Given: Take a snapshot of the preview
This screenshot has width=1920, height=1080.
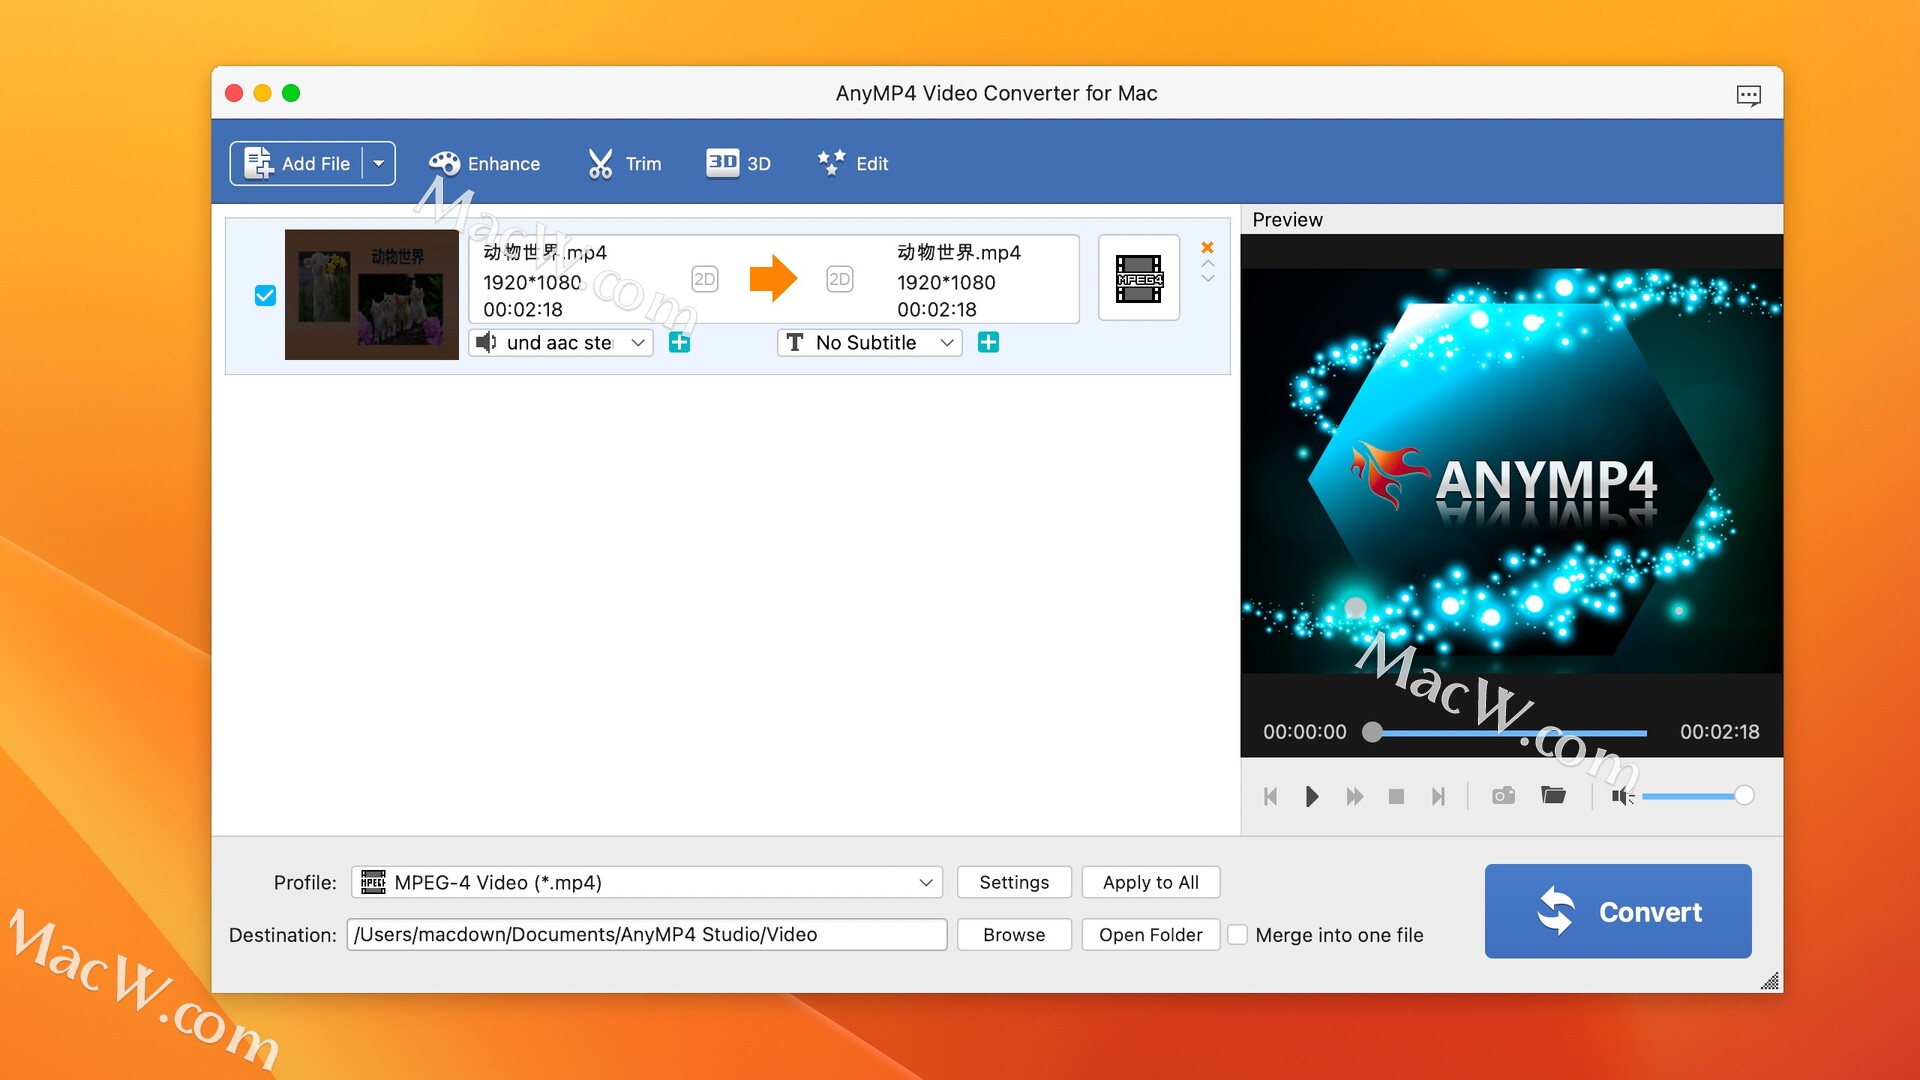Looking at the screenshot, I should click(x=1502, y=796).
